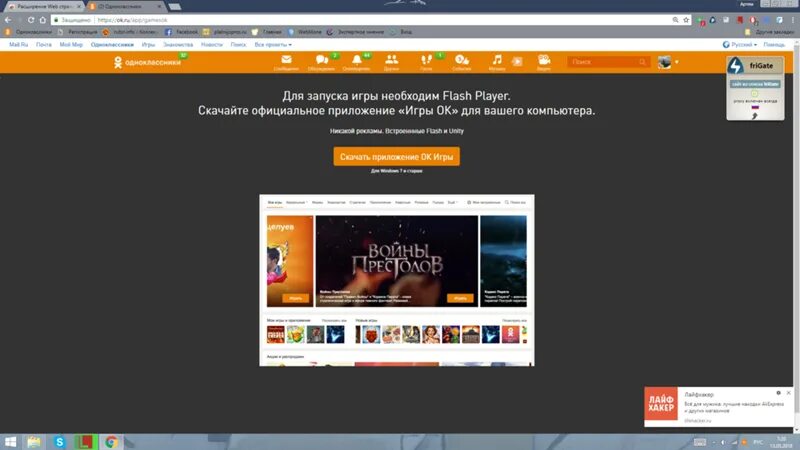
Task: Open Русский language dropdown
Action: [740, 45]
